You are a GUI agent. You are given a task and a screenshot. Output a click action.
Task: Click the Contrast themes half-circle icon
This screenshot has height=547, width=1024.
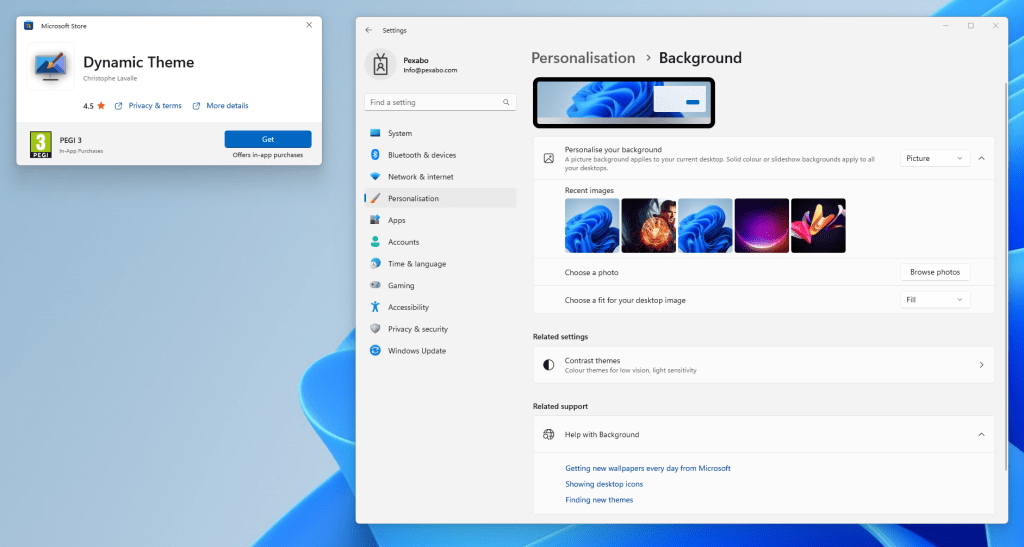coord(549,365)
